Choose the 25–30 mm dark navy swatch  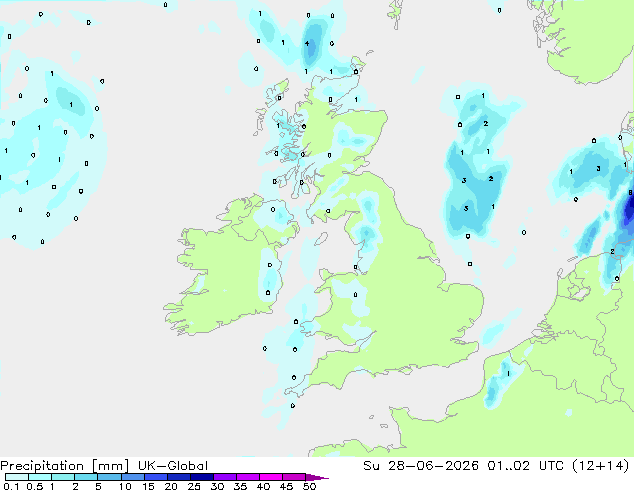point(201,477)
